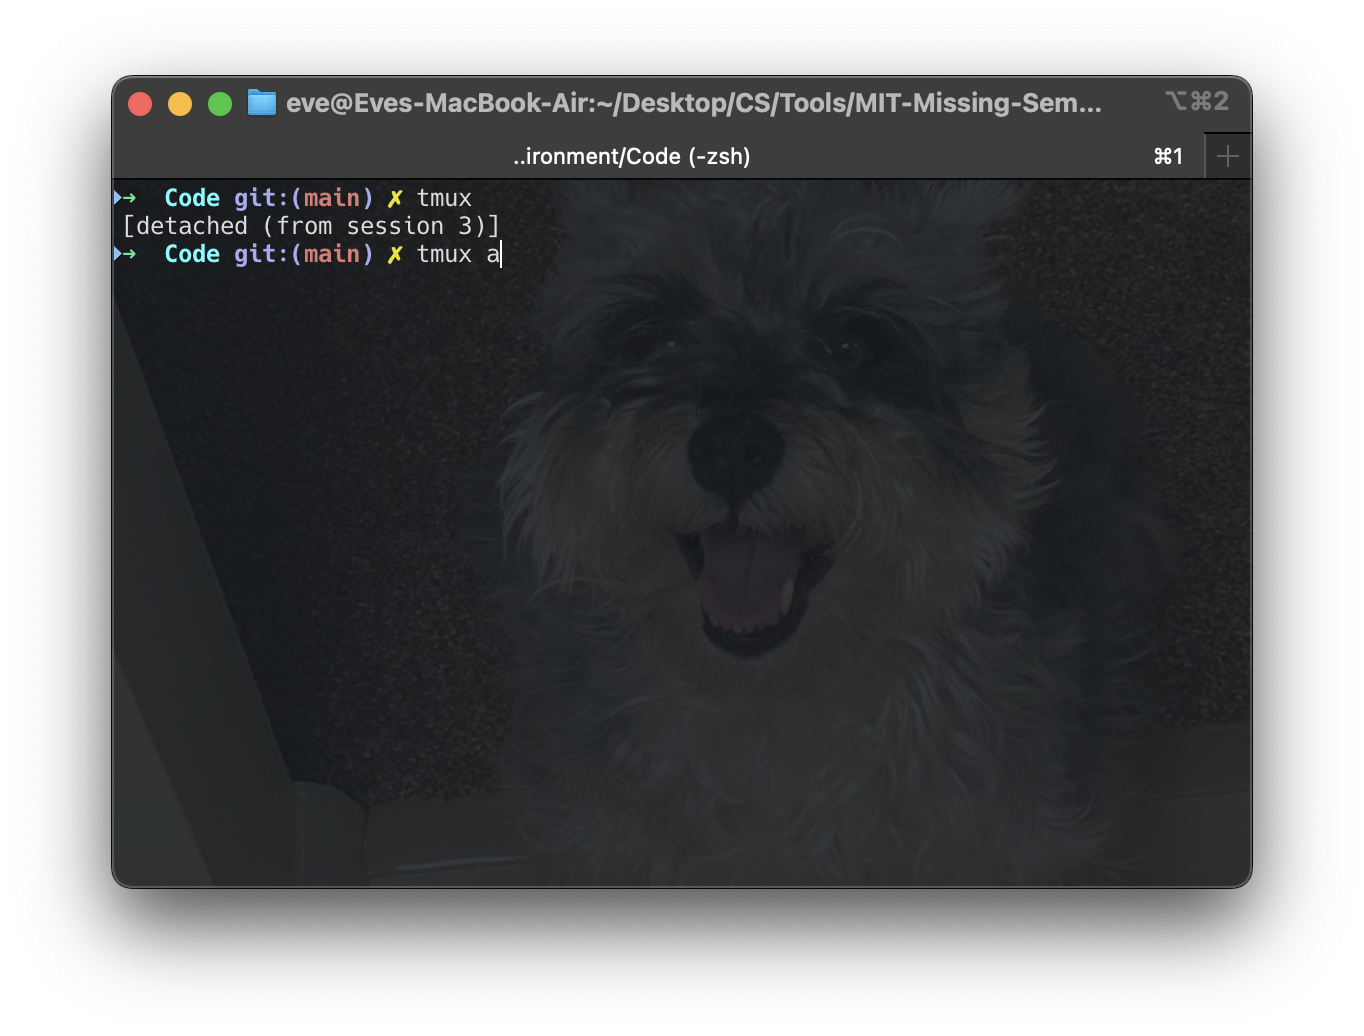Click 'git:(main)' on the second prompt line
The image size is (1364, 1036).
pos(303,254)
